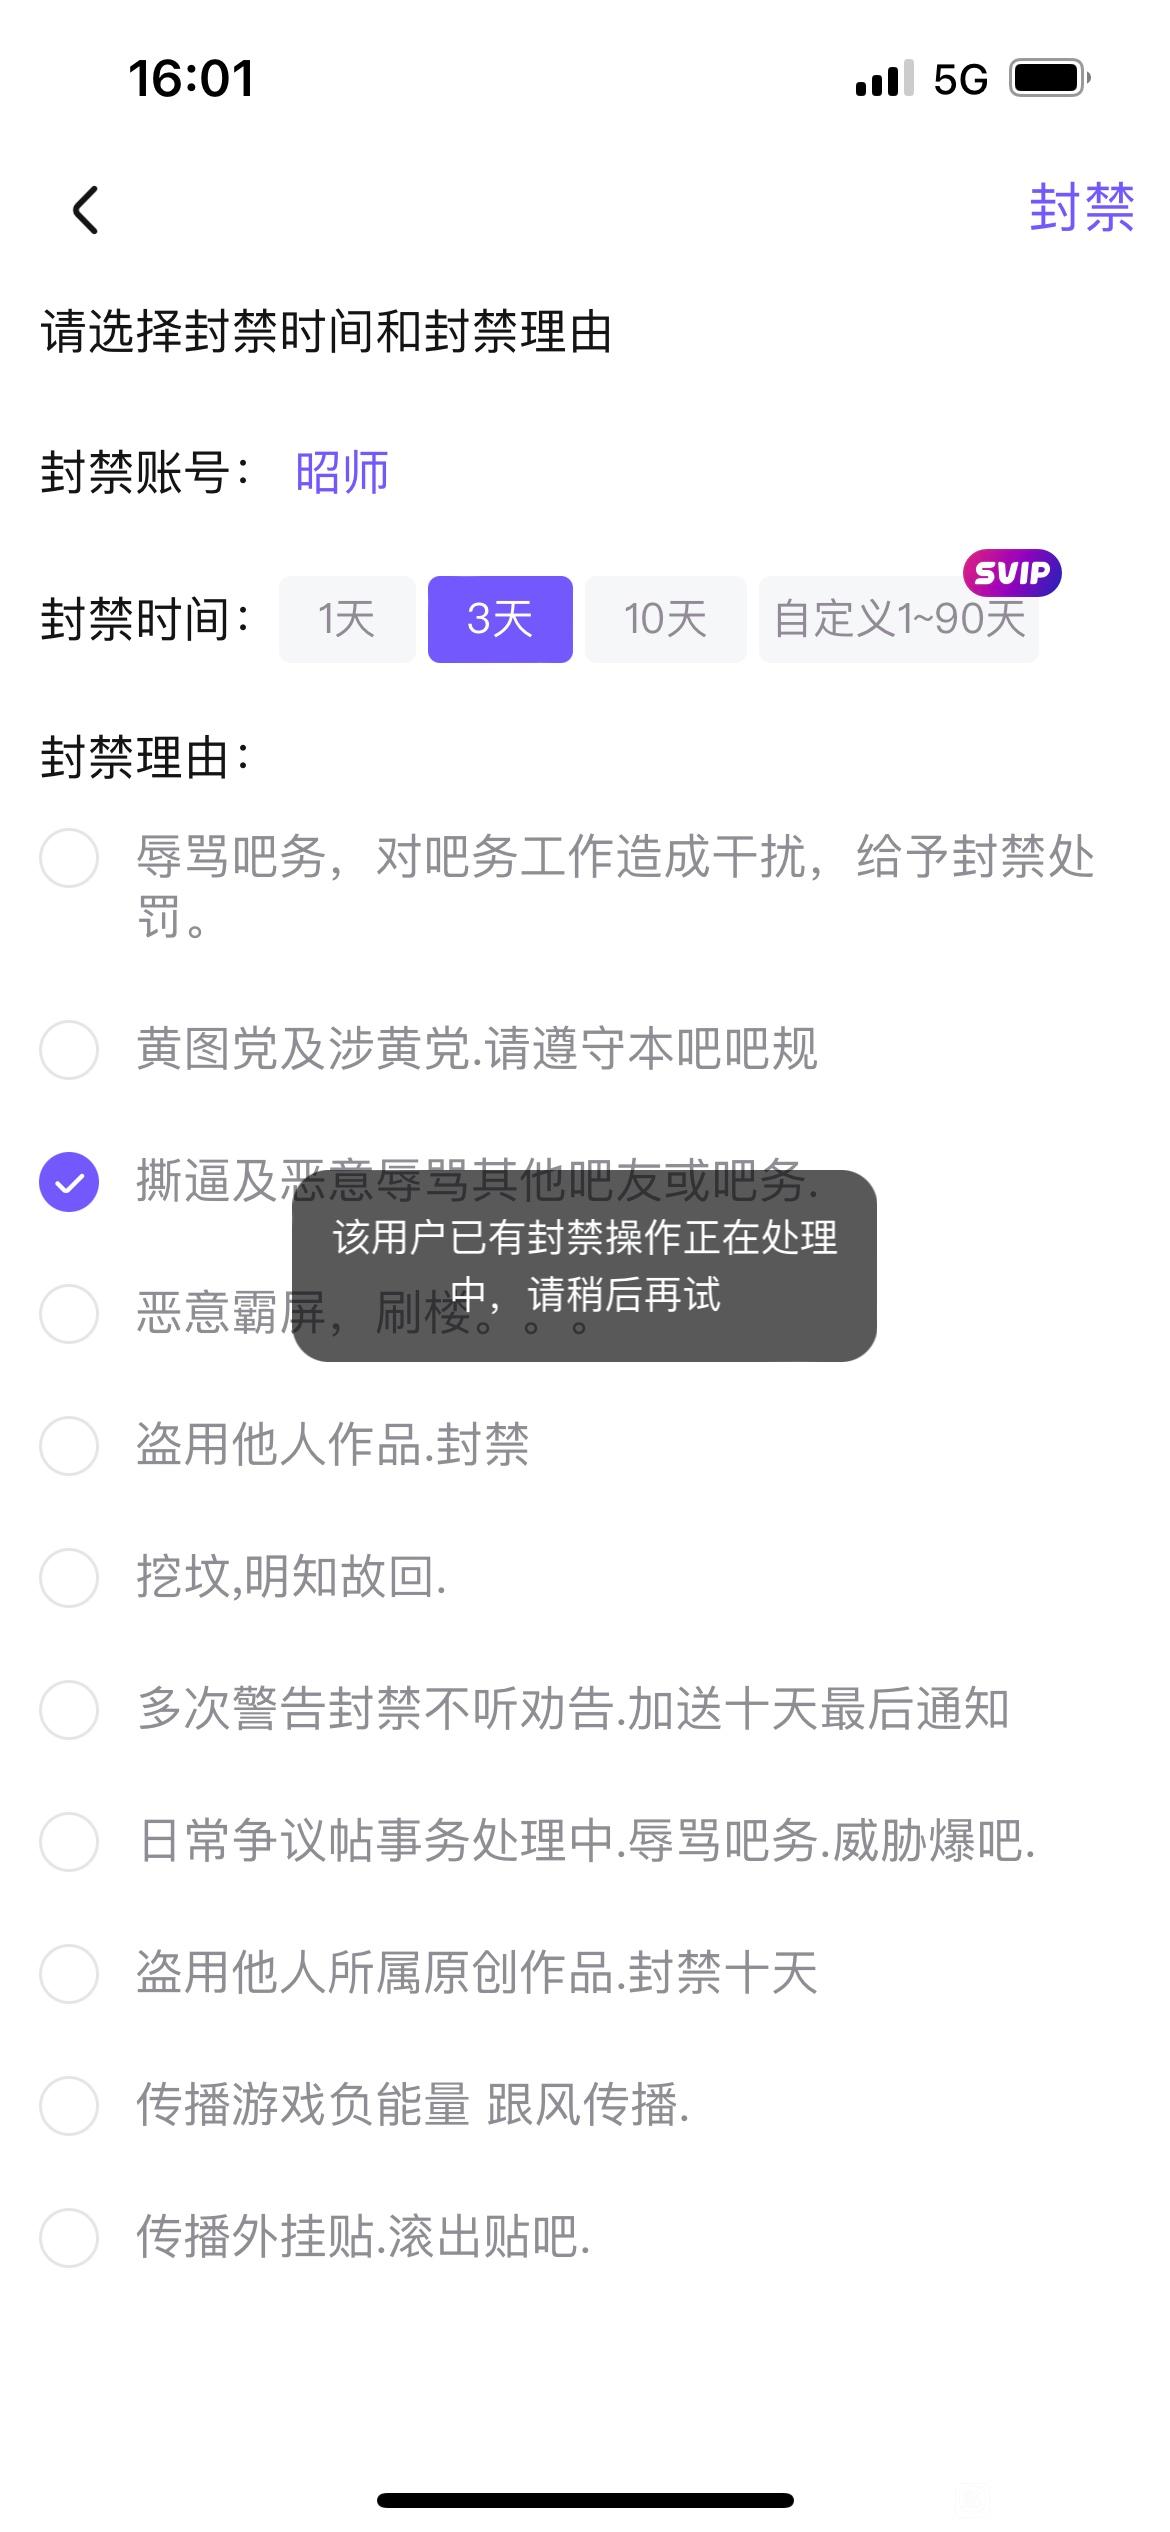
Task: Select 3天 ban duration
Action: 500,619
